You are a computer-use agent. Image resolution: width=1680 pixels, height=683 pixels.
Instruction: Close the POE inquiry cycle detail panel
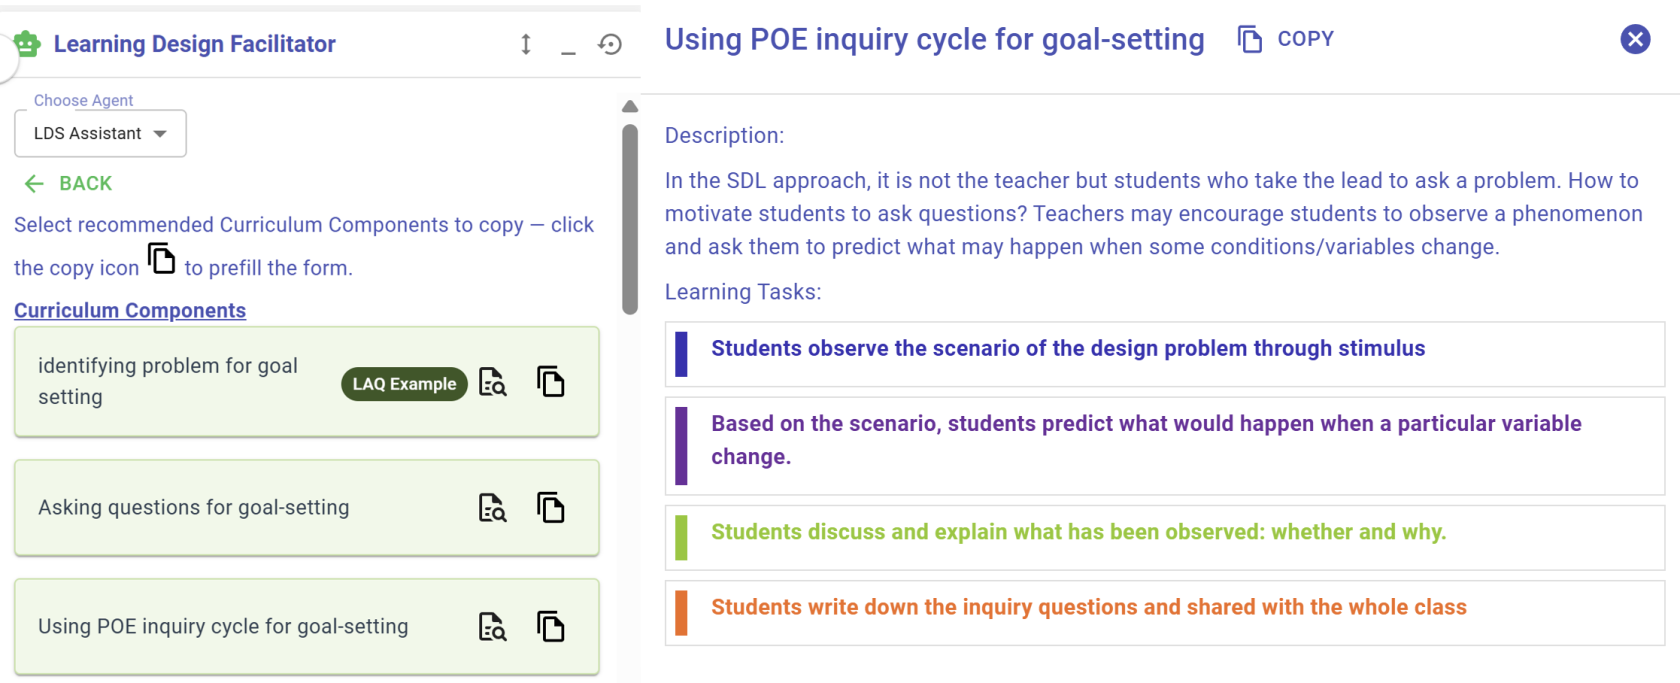[1635, 39]
